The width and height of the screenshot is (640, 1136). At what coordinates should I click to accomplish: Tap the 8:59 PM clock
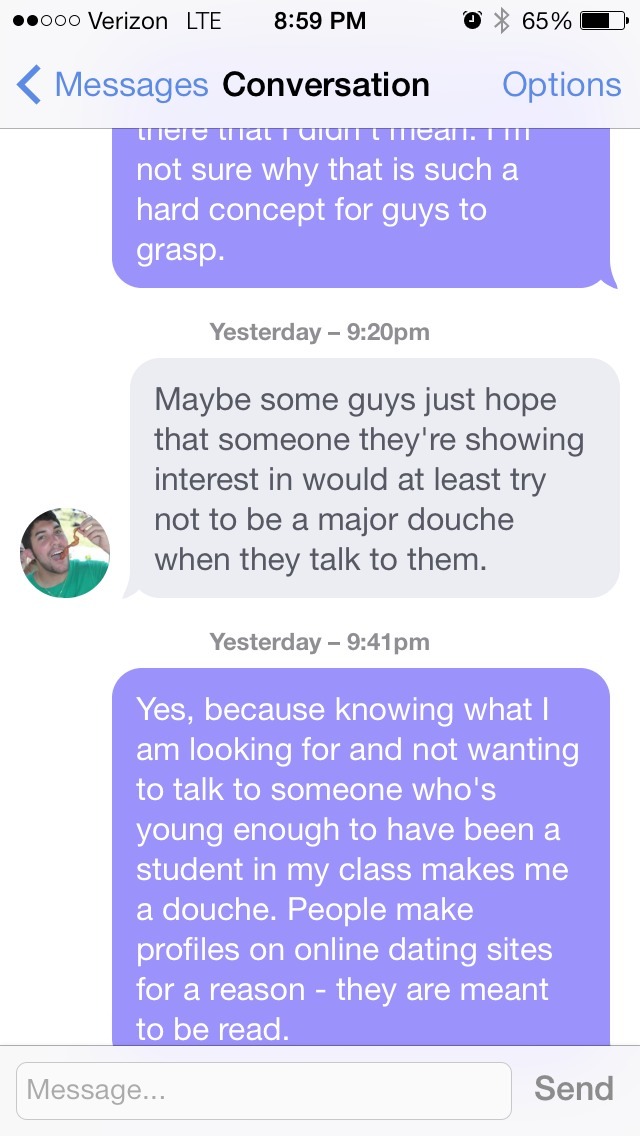click(320, 20)
